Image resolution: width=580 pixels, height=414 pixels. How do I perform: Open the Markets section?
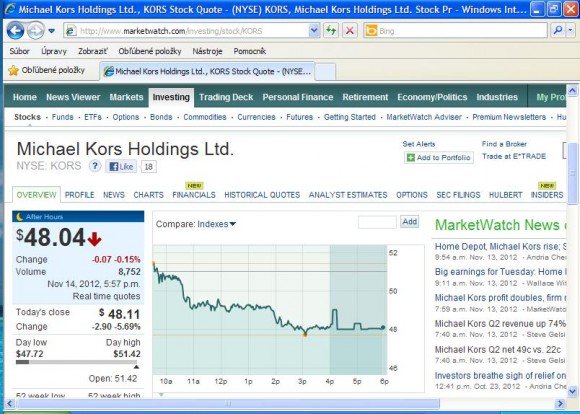126,97
